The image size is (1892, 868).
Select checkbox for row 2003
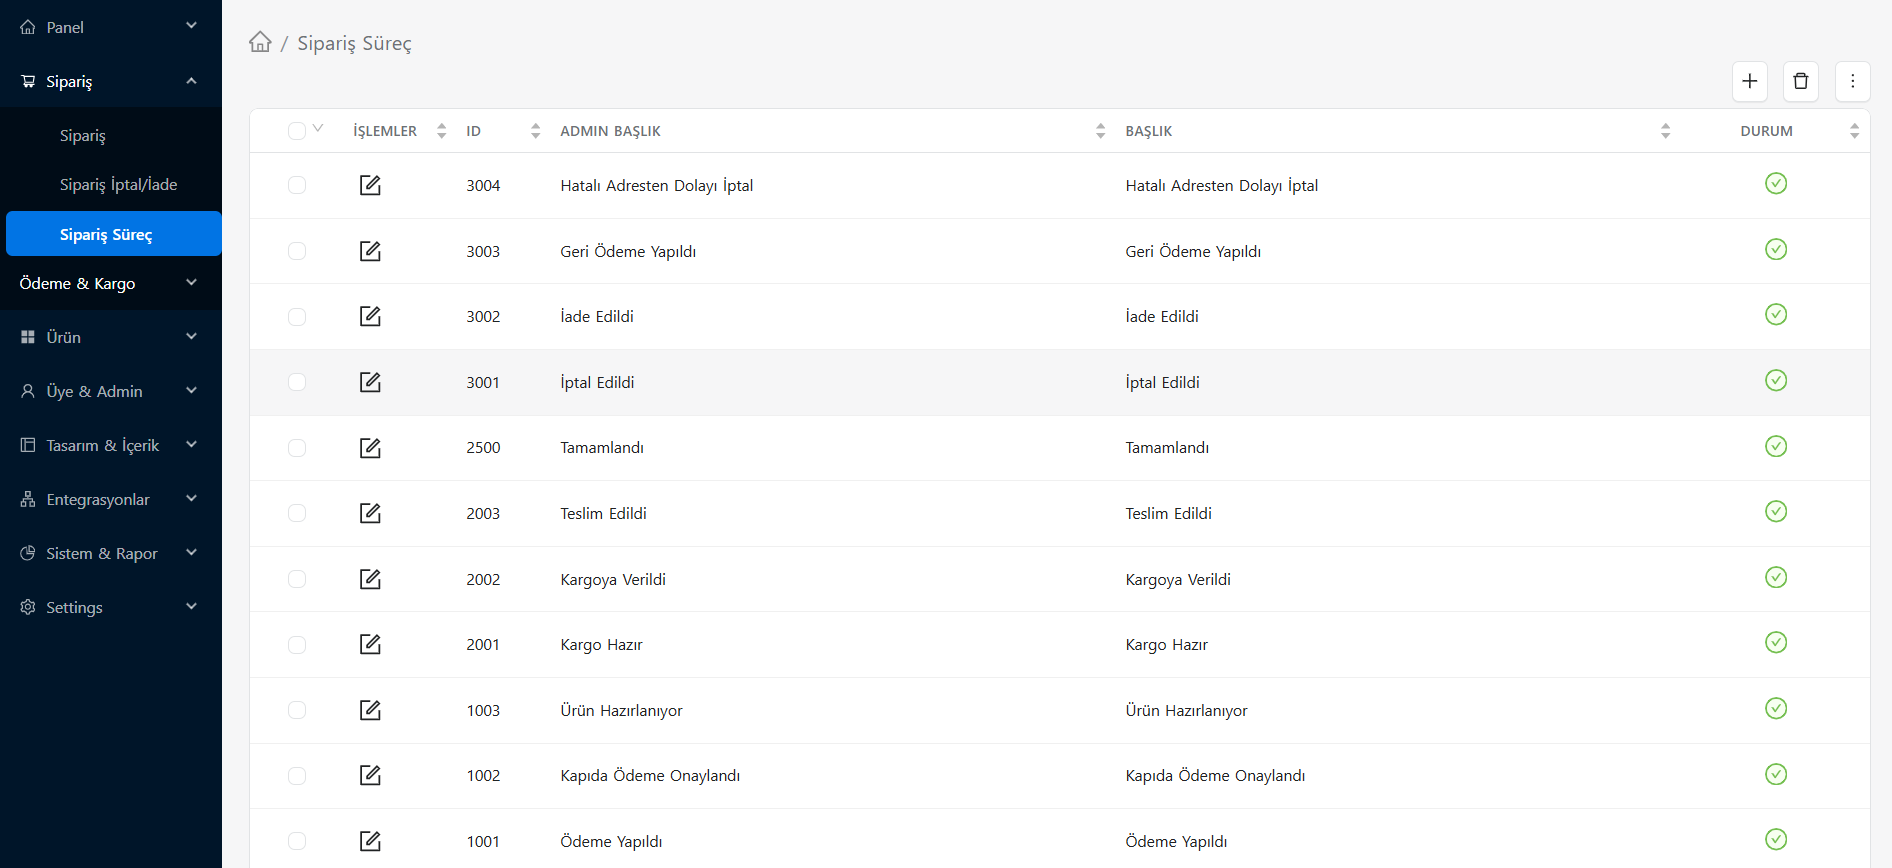297,513
